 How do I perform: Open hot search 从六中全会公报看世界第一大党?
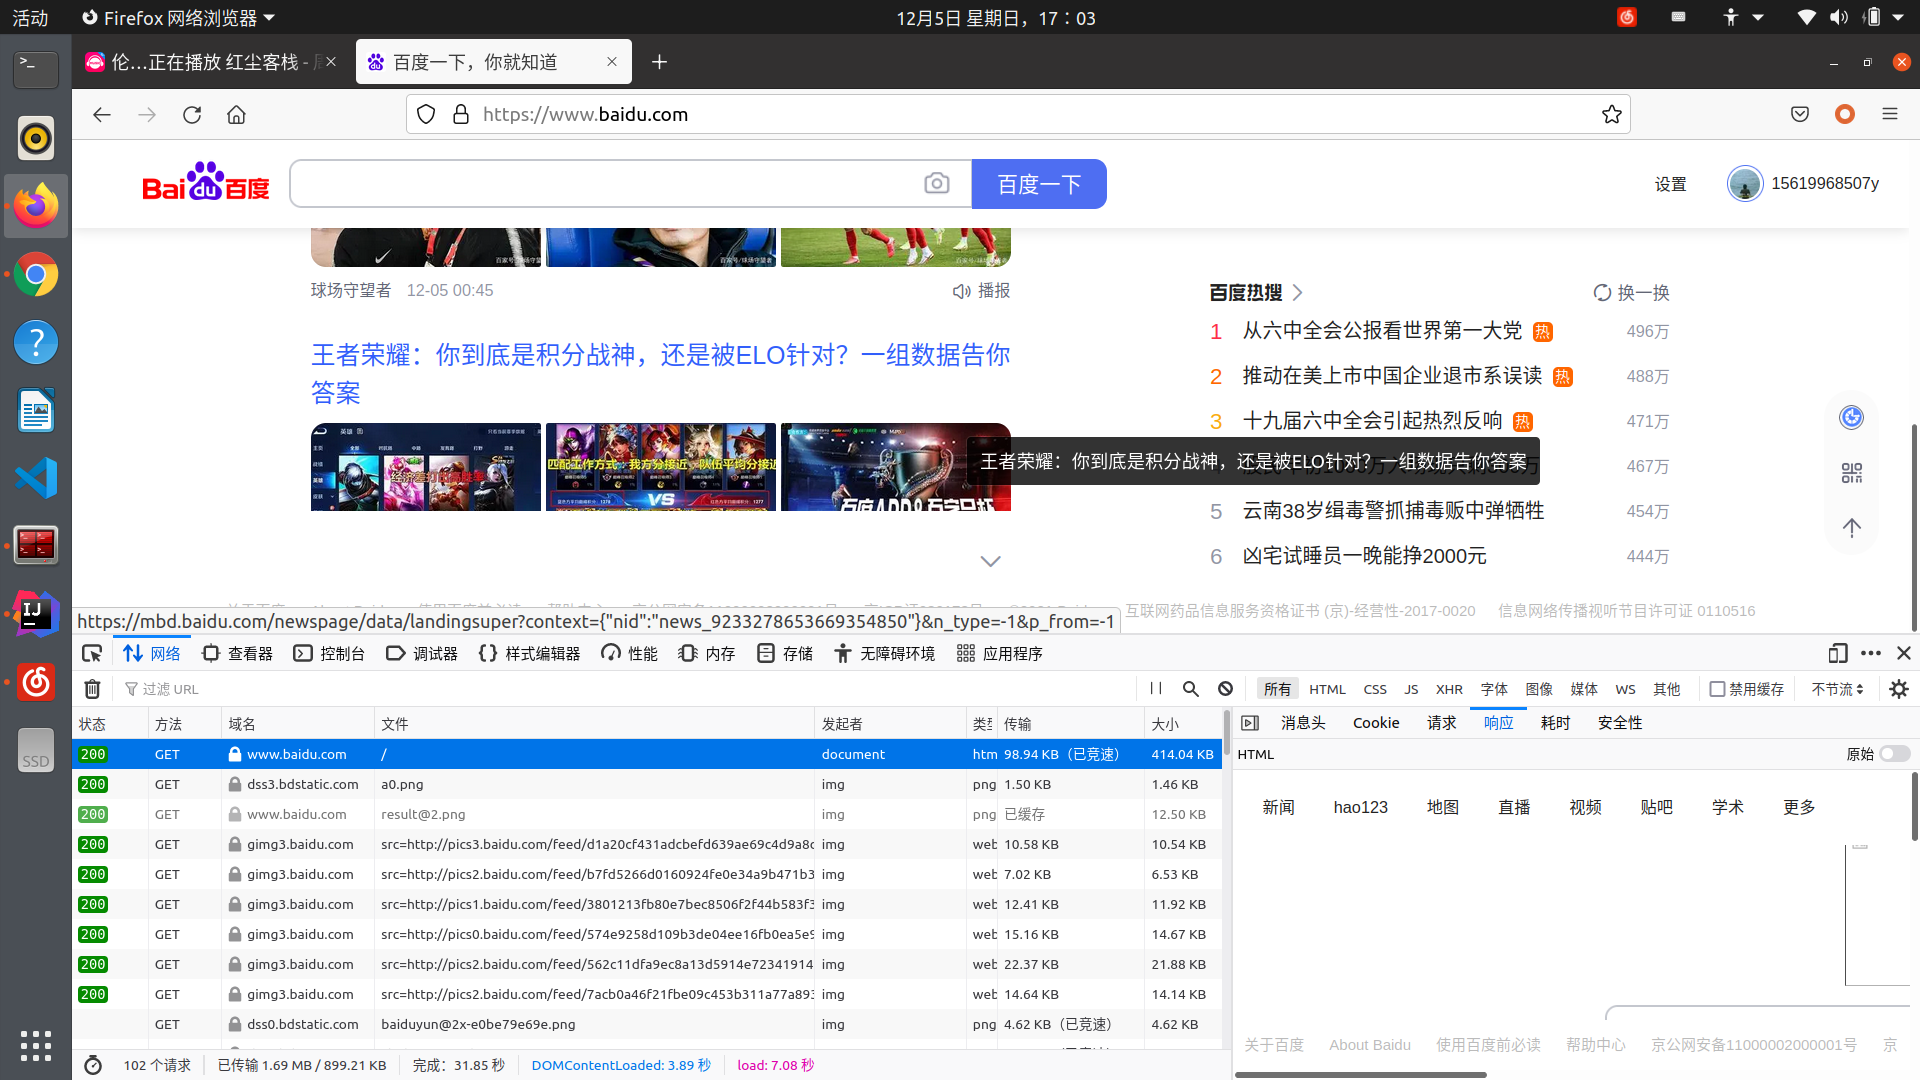[1382, 331]
